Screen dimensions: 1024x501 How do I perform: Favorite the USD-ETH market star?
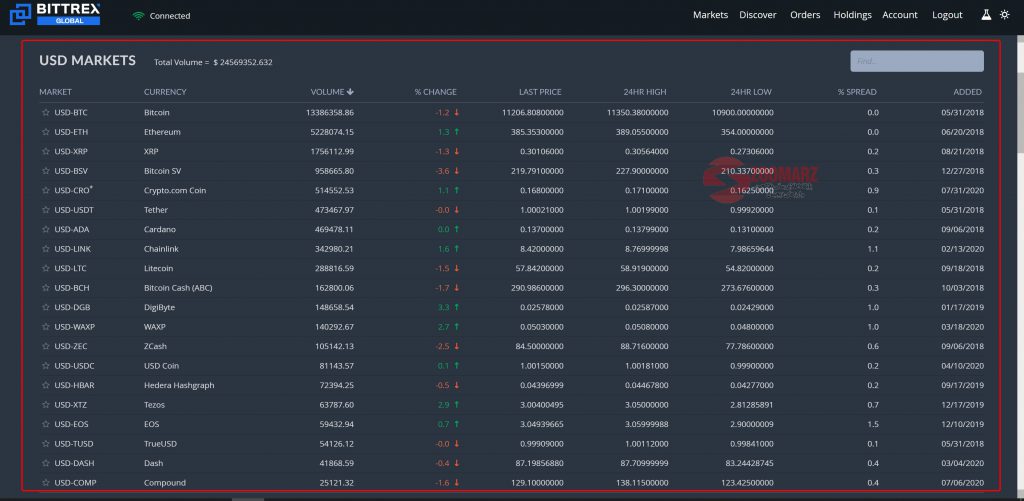pyautogui.click(x=46, y=132)
